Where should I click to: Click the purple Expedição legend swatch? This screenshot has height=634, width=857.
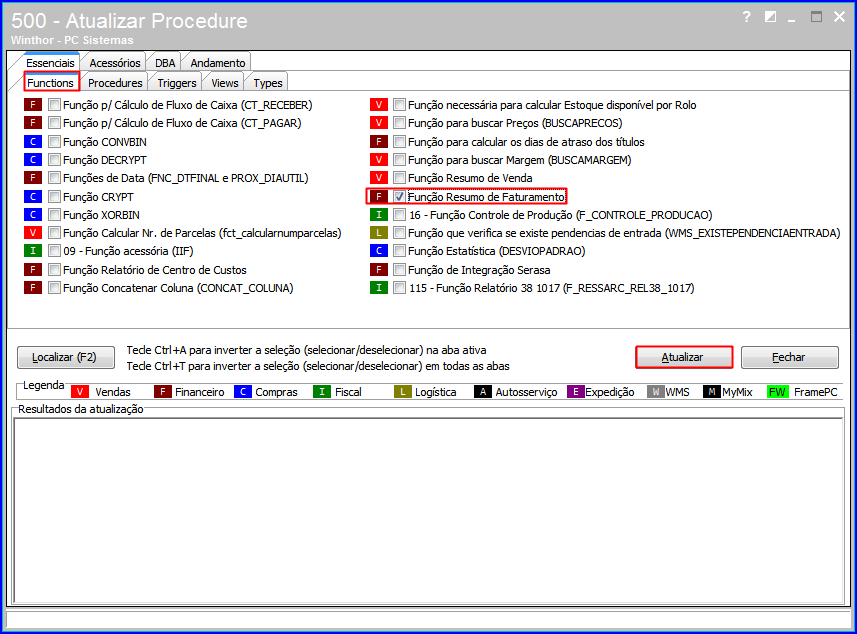click(x=576, y=391)
